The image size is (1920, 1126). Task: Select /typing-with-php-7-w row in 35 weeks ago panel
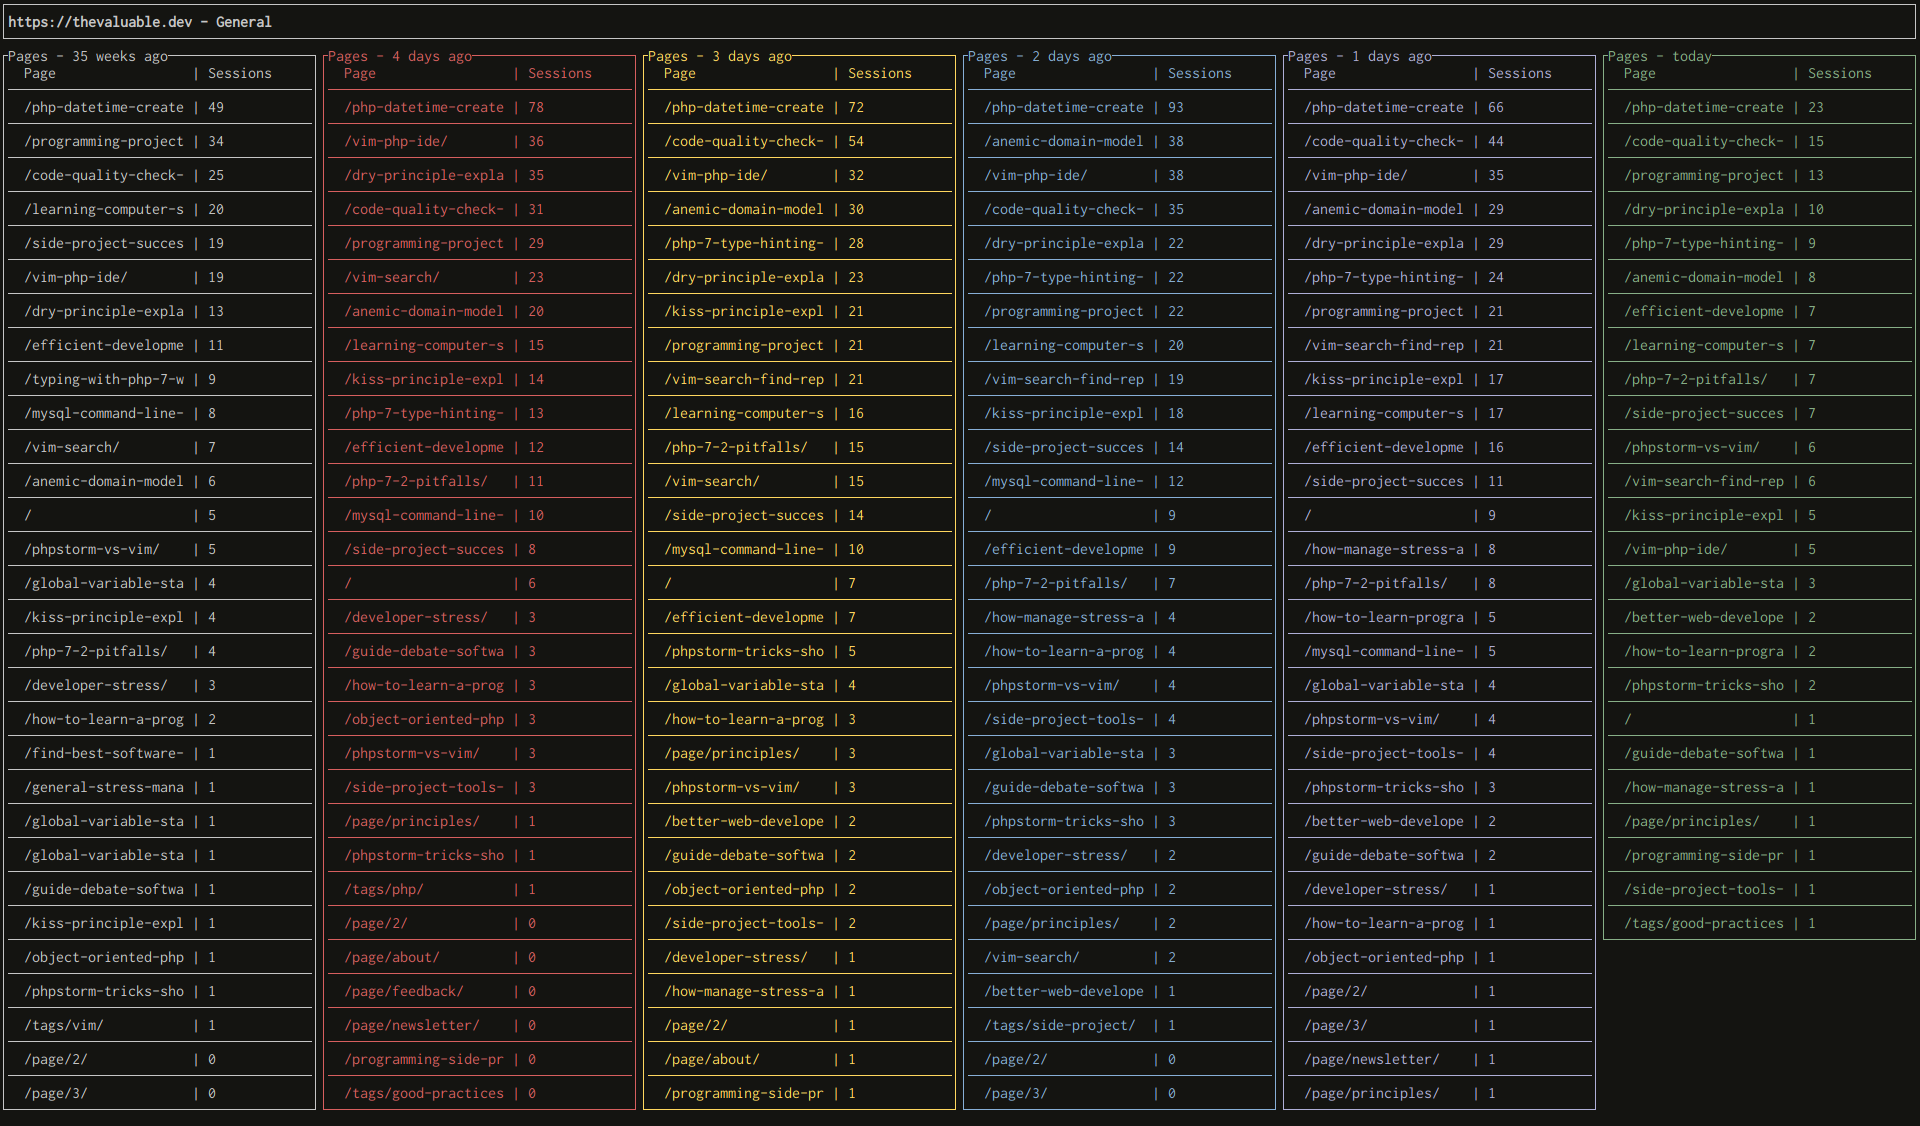tap(104, 379)
